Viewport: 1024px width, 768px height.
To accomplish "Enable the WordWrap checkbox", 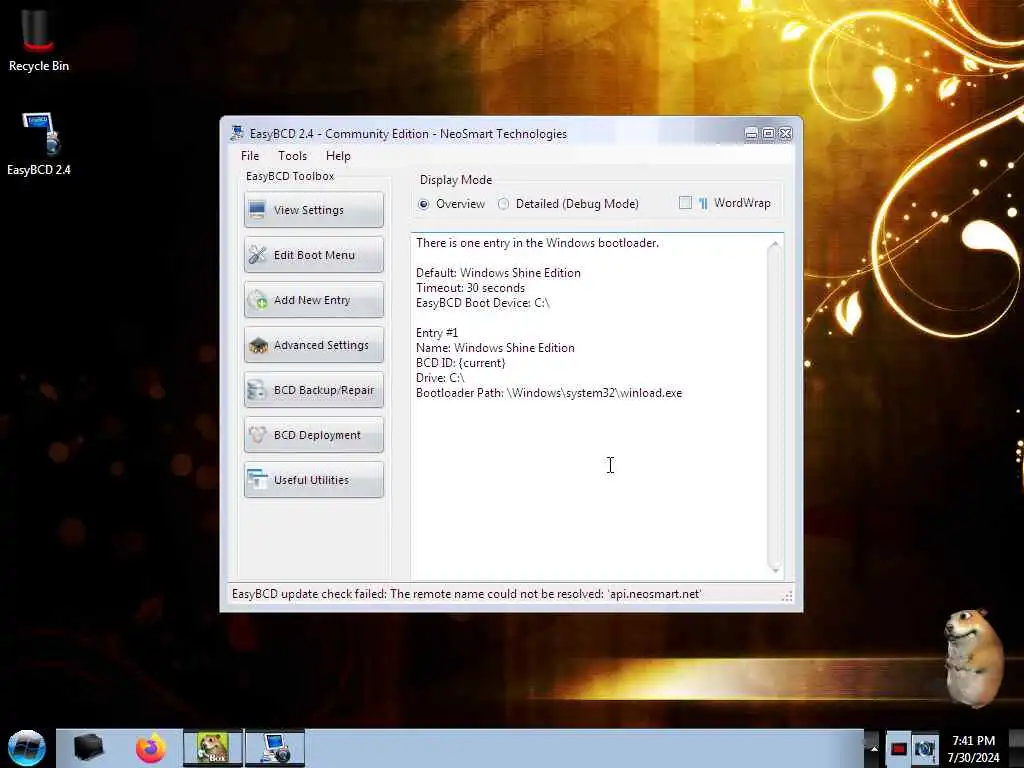I will [685, 202].
